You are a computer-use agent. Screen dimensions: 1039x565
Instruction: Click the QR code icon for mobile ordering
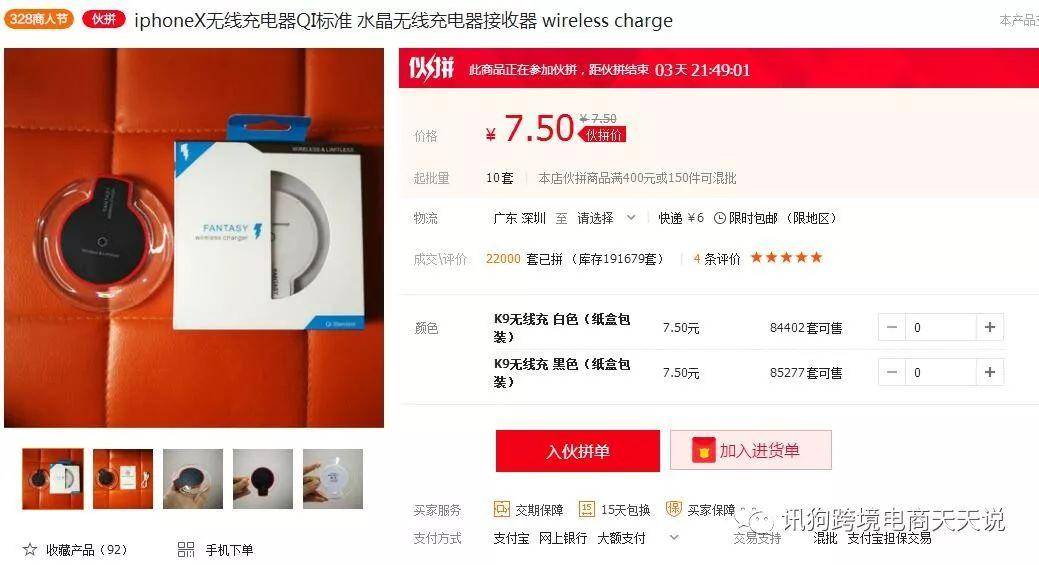coord(186,549)
